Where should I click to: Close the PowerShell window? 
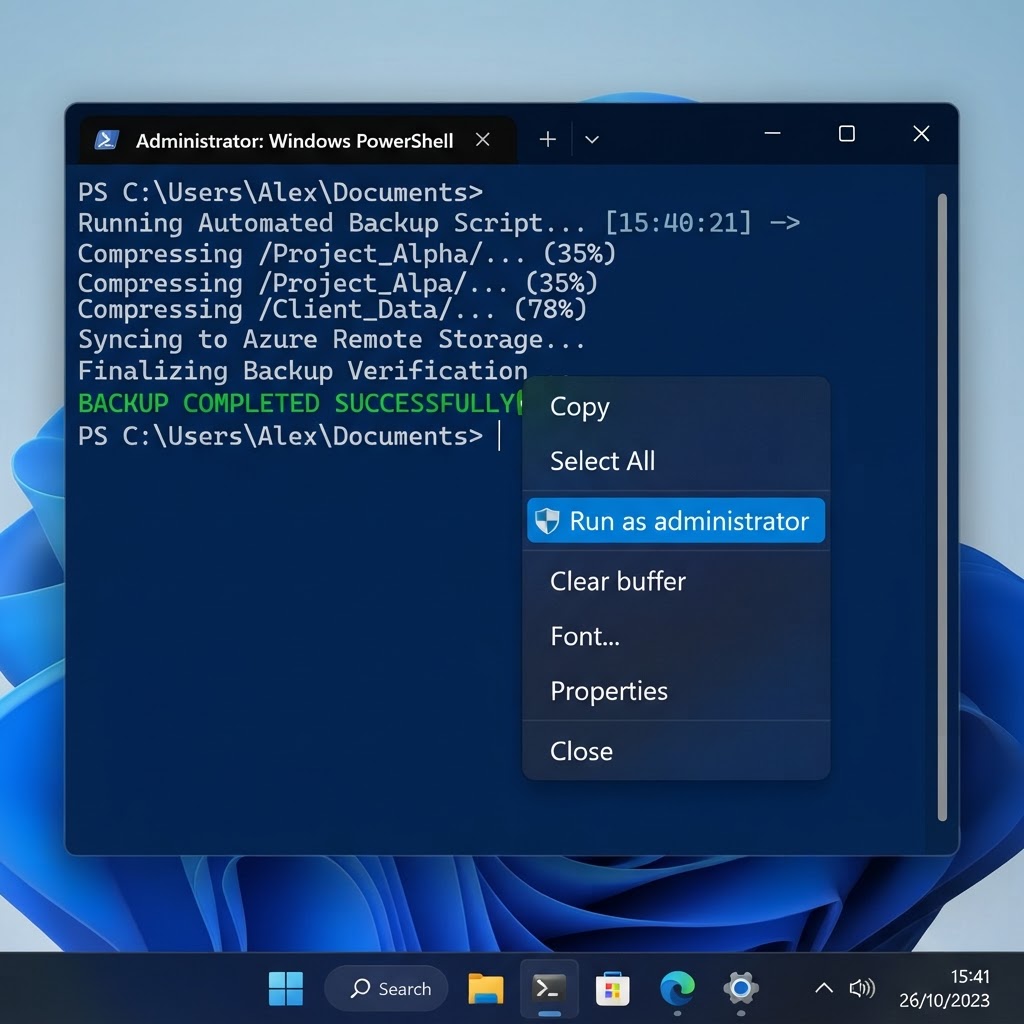pyautogui.click(x=921, y=134)
